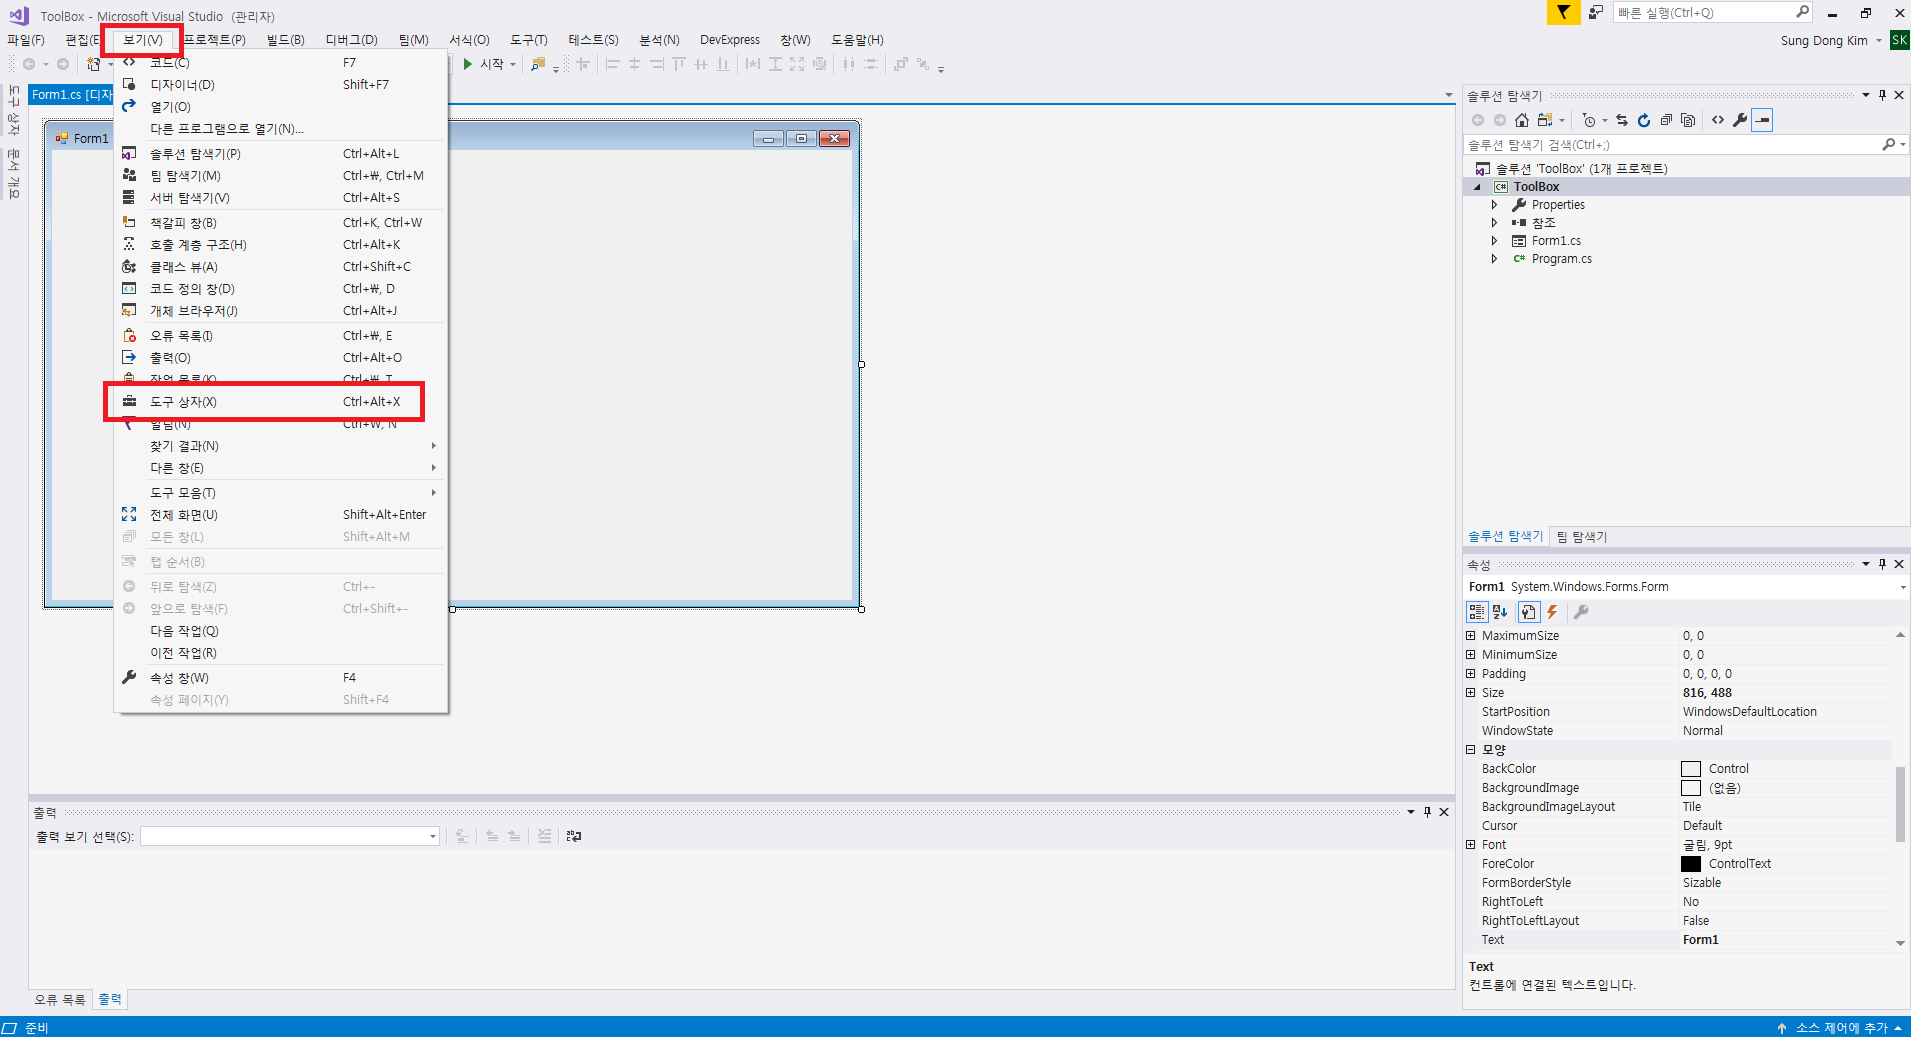The width and height of the screenshot is (1911, 1037).
Task: Click the Form1.cs designer document tab
Action: [72, 95]
